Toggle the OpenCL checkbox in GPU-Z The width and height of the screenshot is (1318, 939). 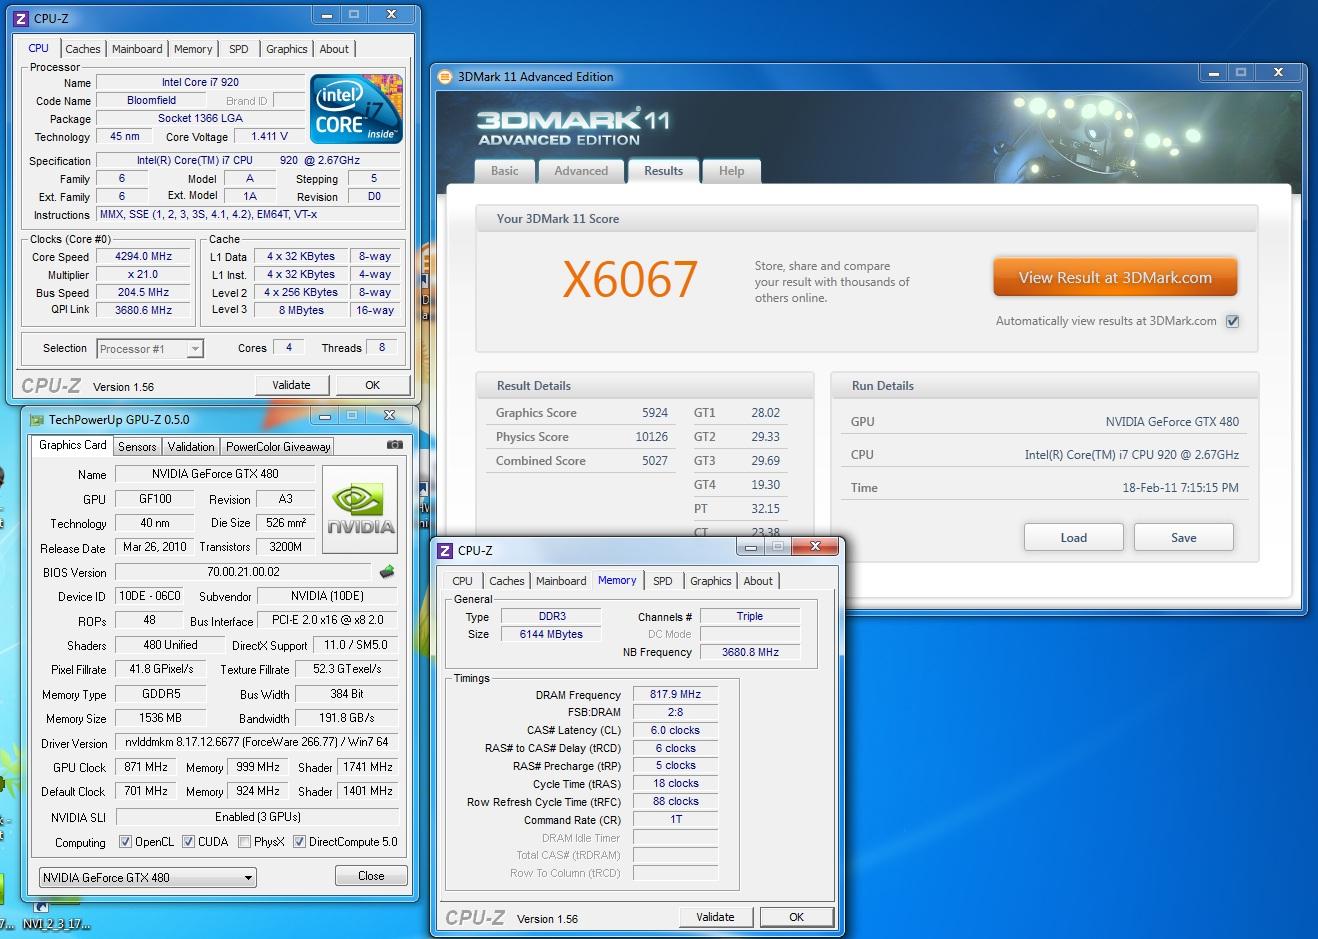pos(125,842)
